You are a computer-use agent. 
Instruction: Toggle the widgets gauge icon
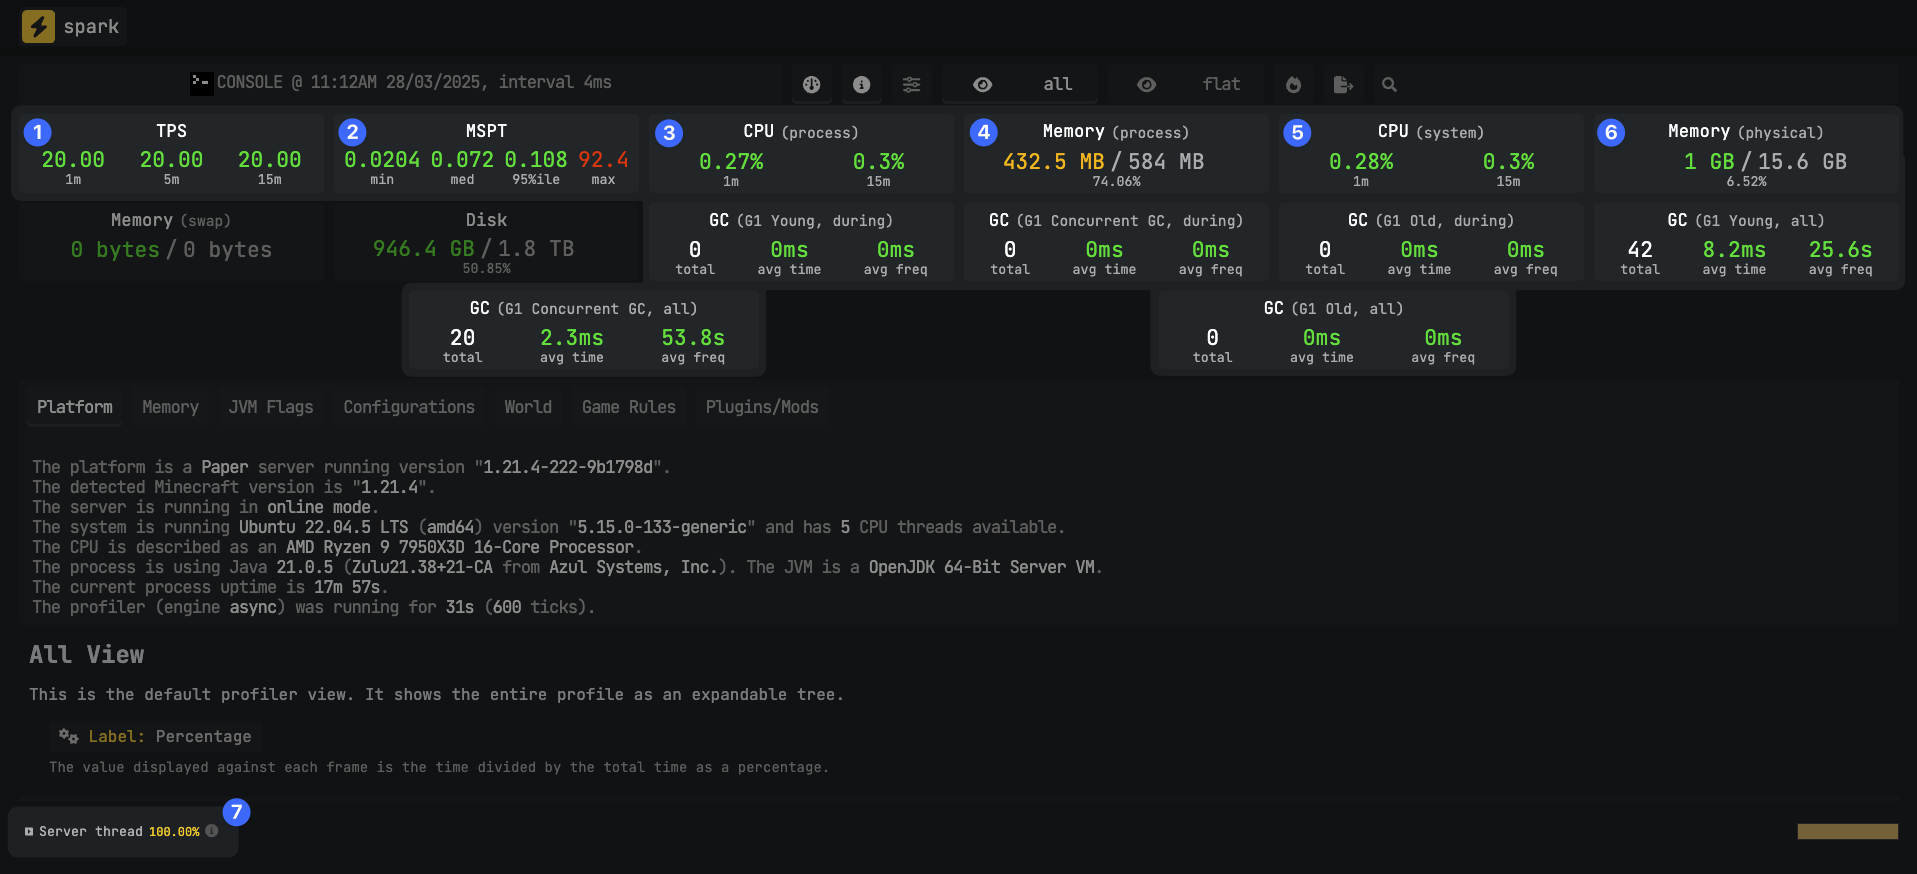click(x=812, y=85)
